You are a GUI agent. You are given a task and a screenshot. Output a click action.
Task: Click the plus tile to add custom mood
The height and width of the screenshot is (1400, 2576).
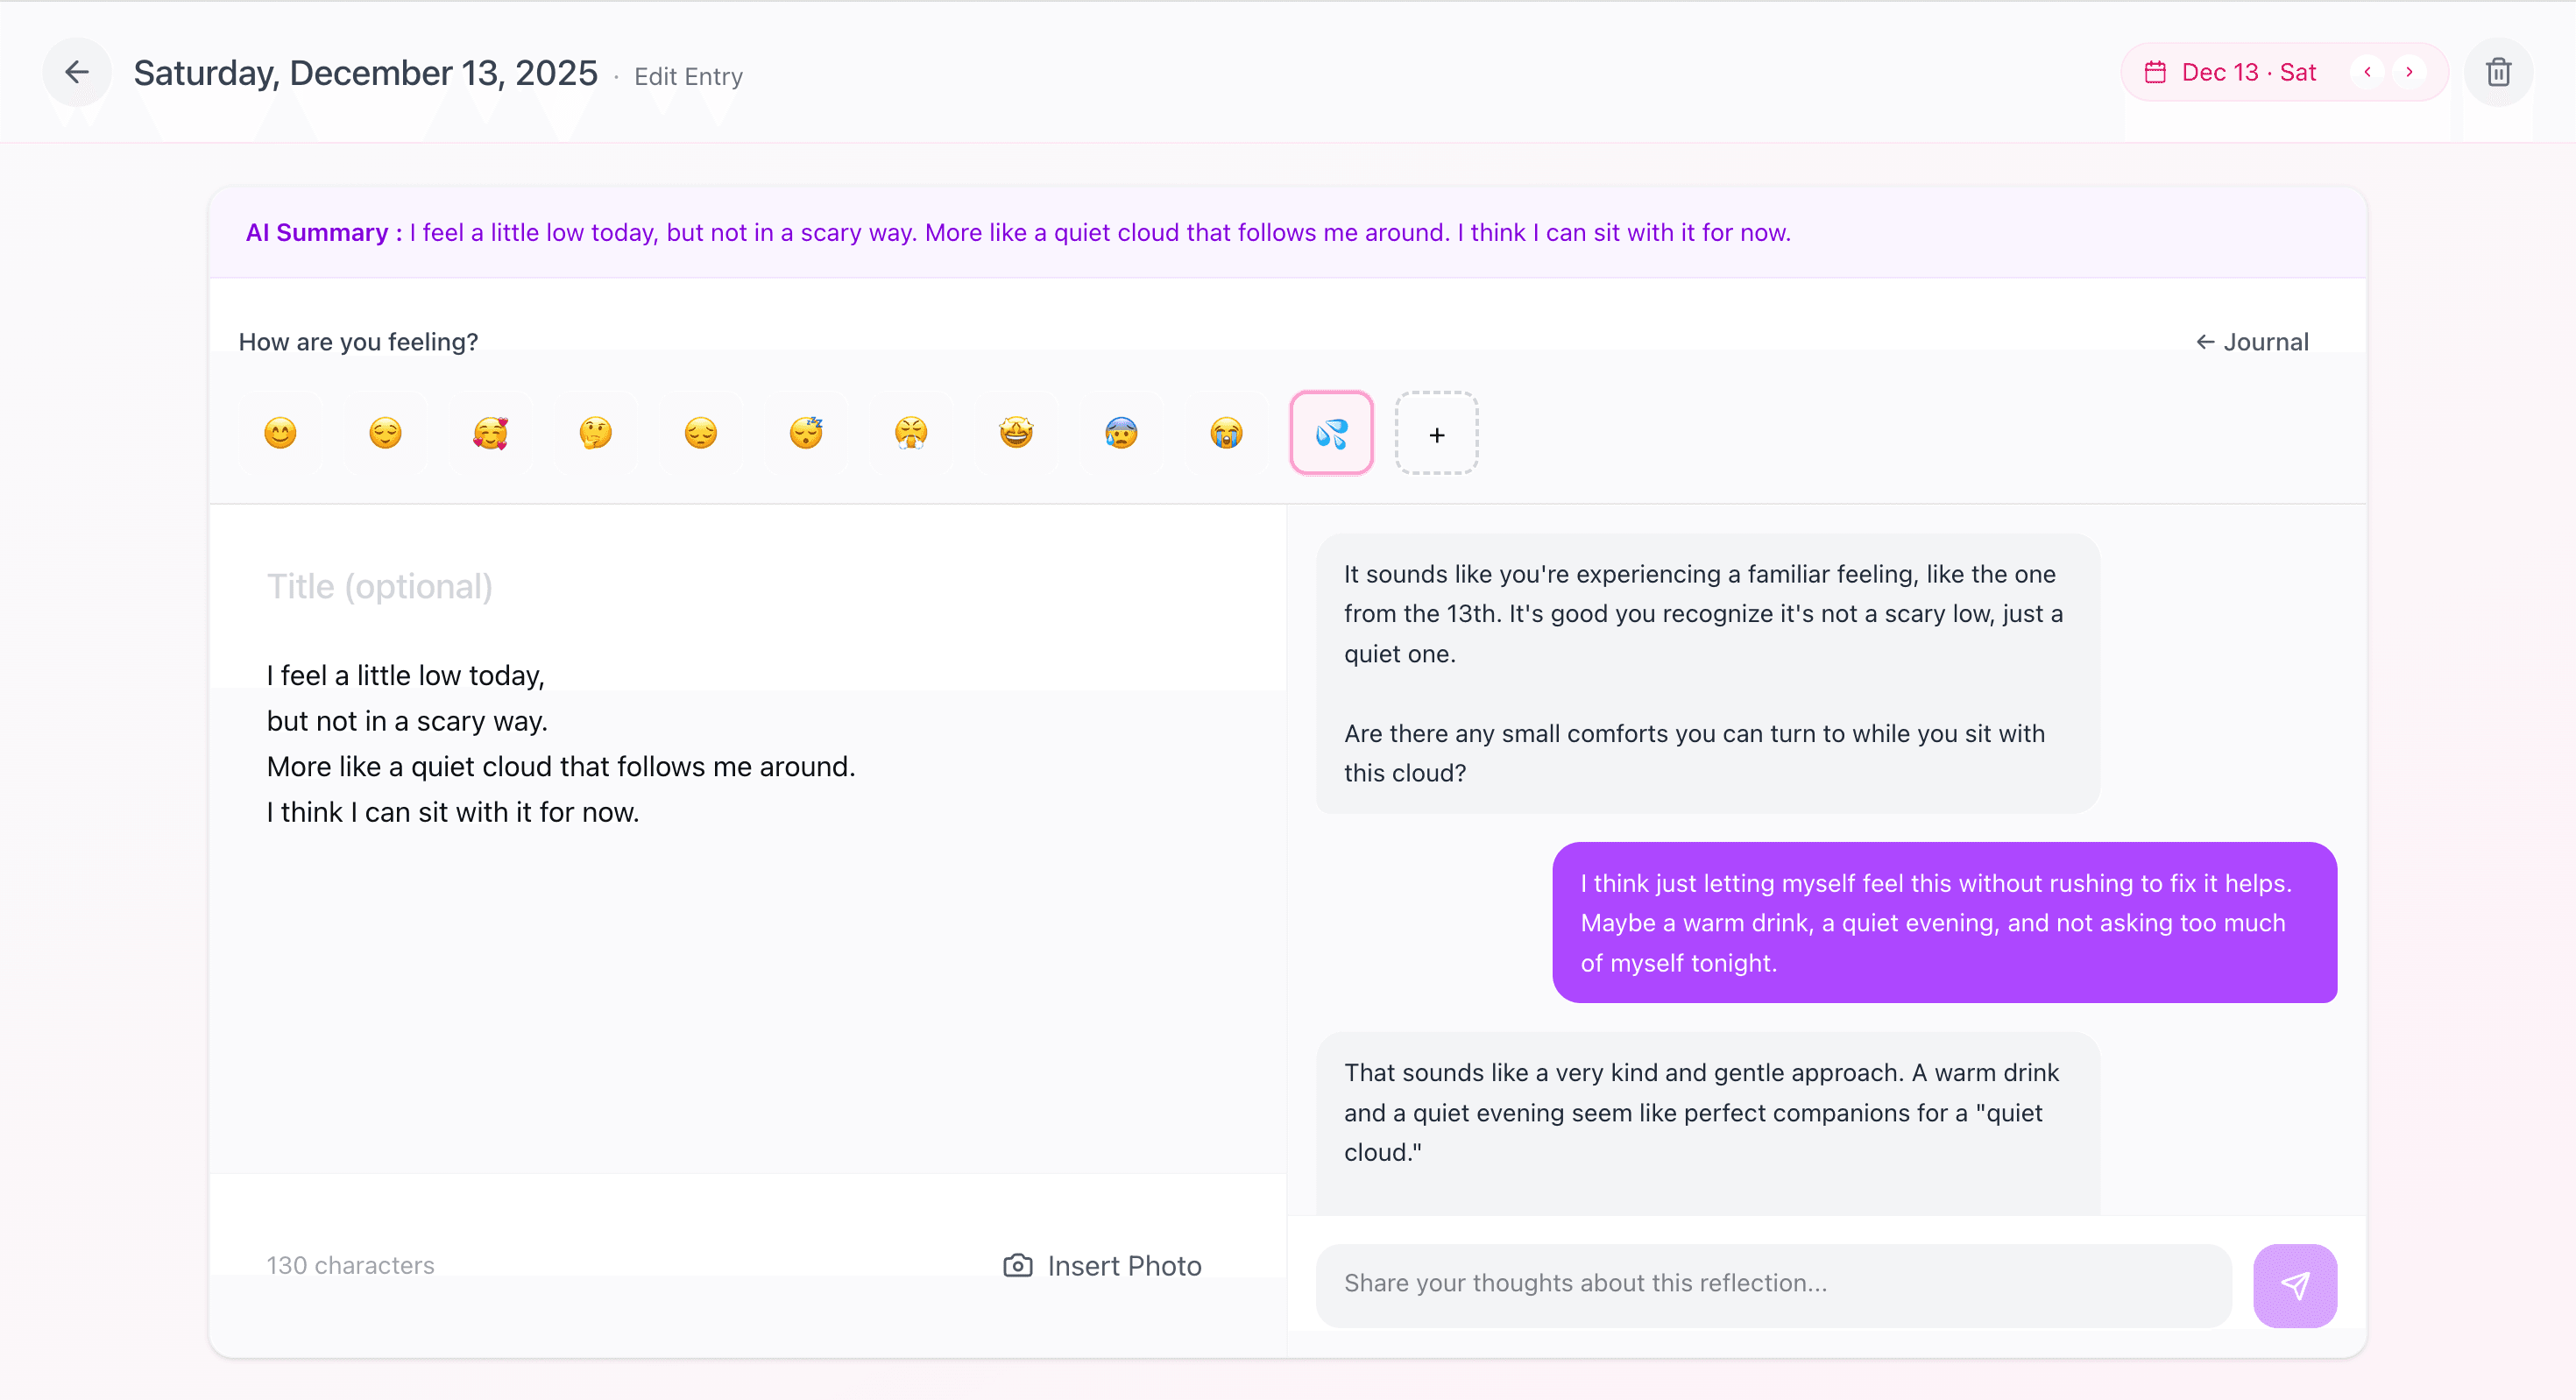1437,433
